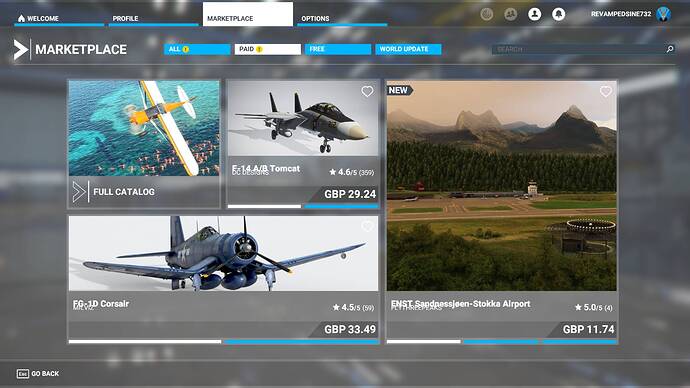
Task: Select the World Update filter
Action: 408,49
